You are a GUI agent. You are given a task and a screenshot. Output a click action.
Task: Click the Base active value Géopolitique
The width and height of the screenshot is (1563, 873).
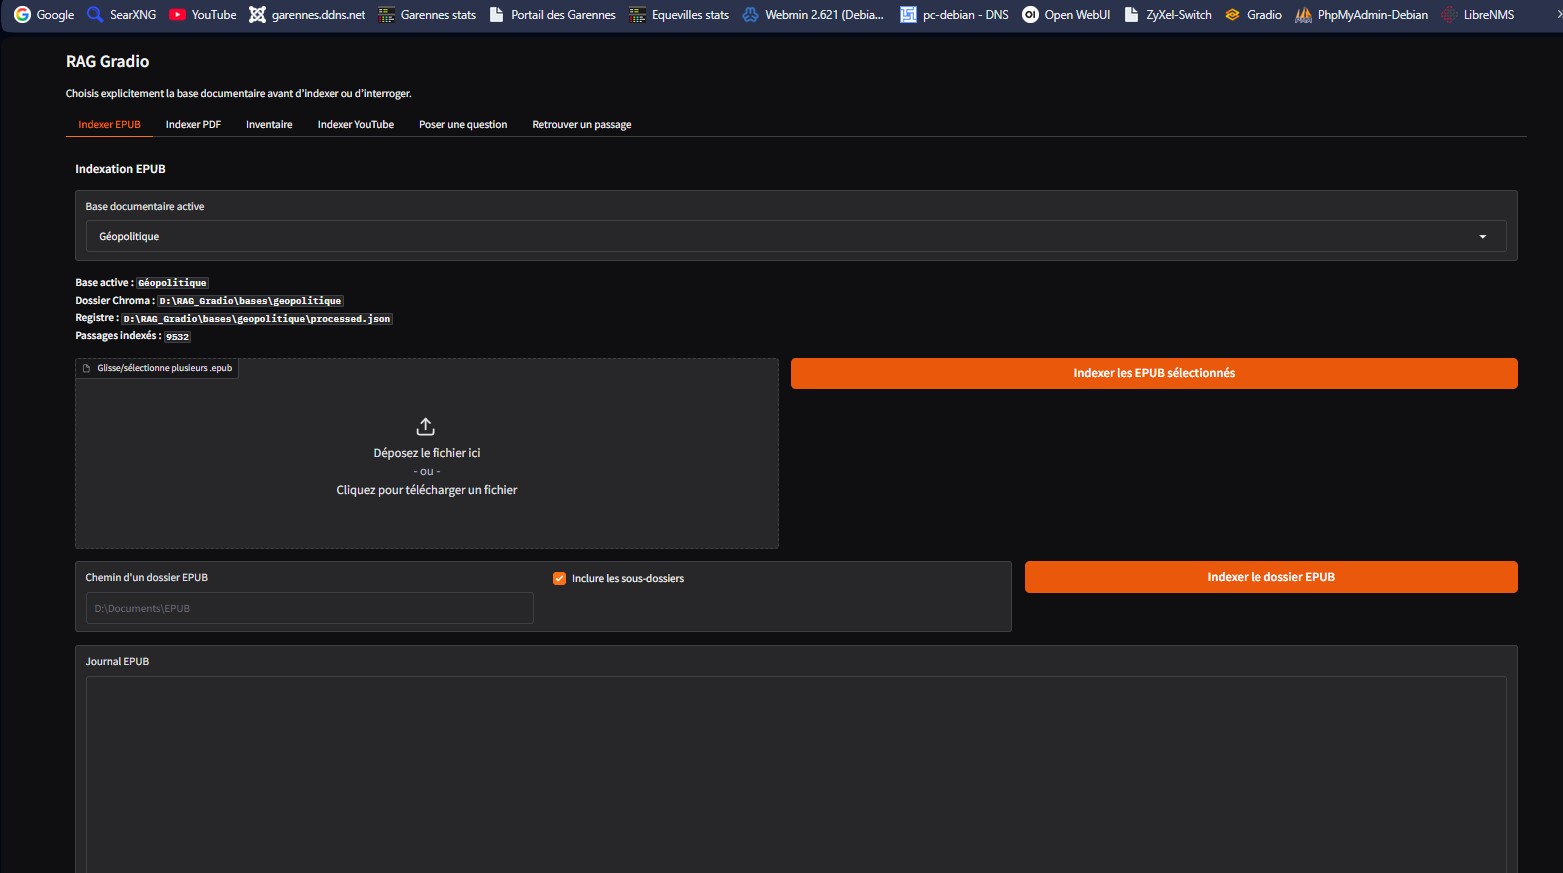point(172,283)
